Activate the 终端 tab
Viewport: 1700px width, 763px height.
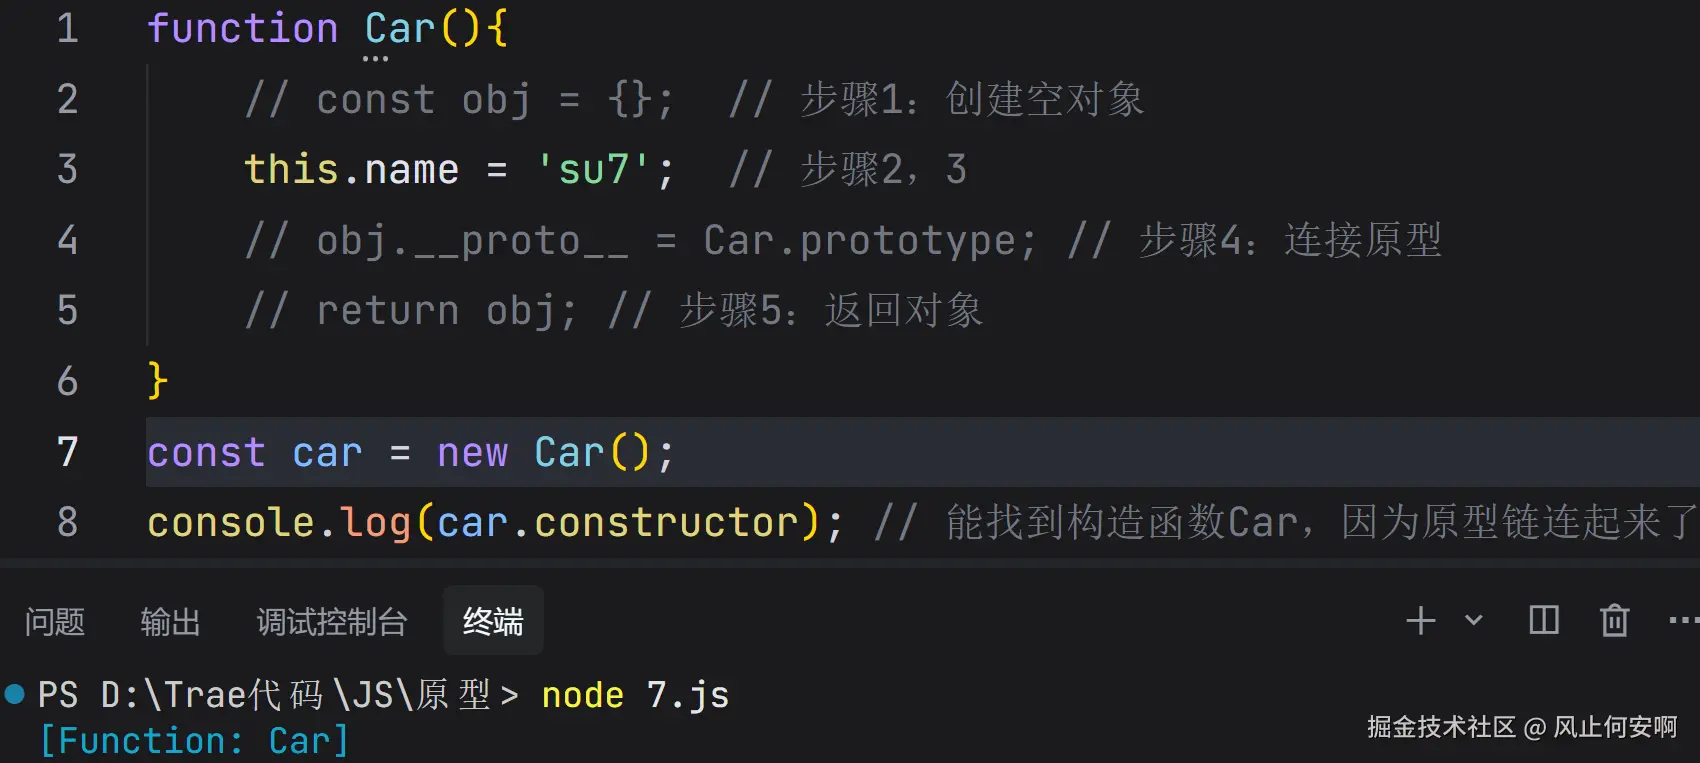point(493,622)
